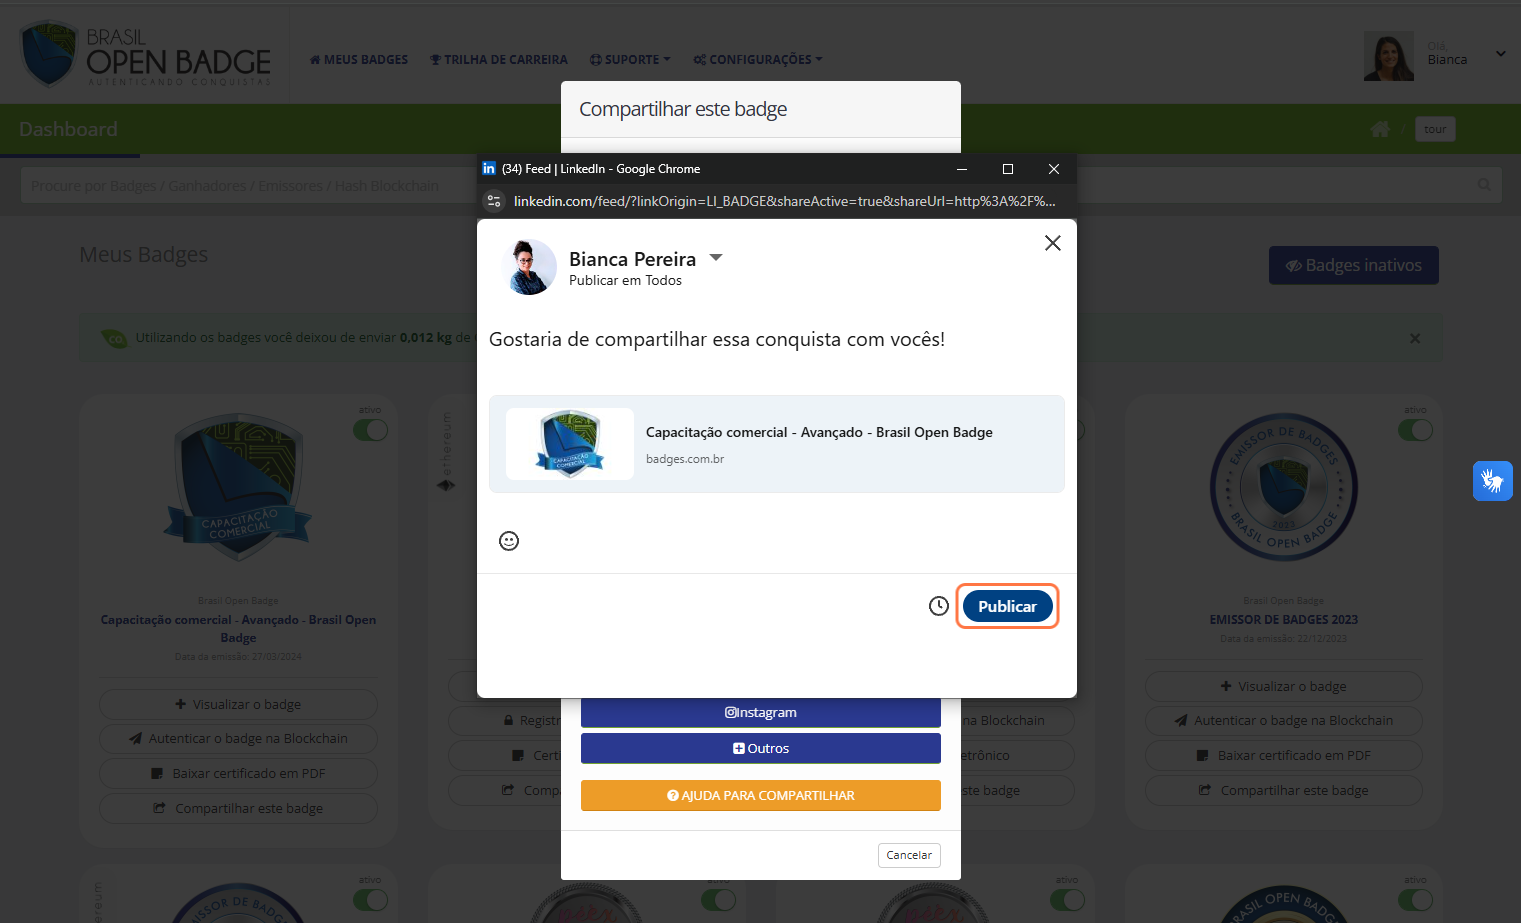Click Autenticar o badge na Blockchain under Capacitação comercial
Image resolution: width=1521 pixels, height=923 pixels.
click(238, 738)
